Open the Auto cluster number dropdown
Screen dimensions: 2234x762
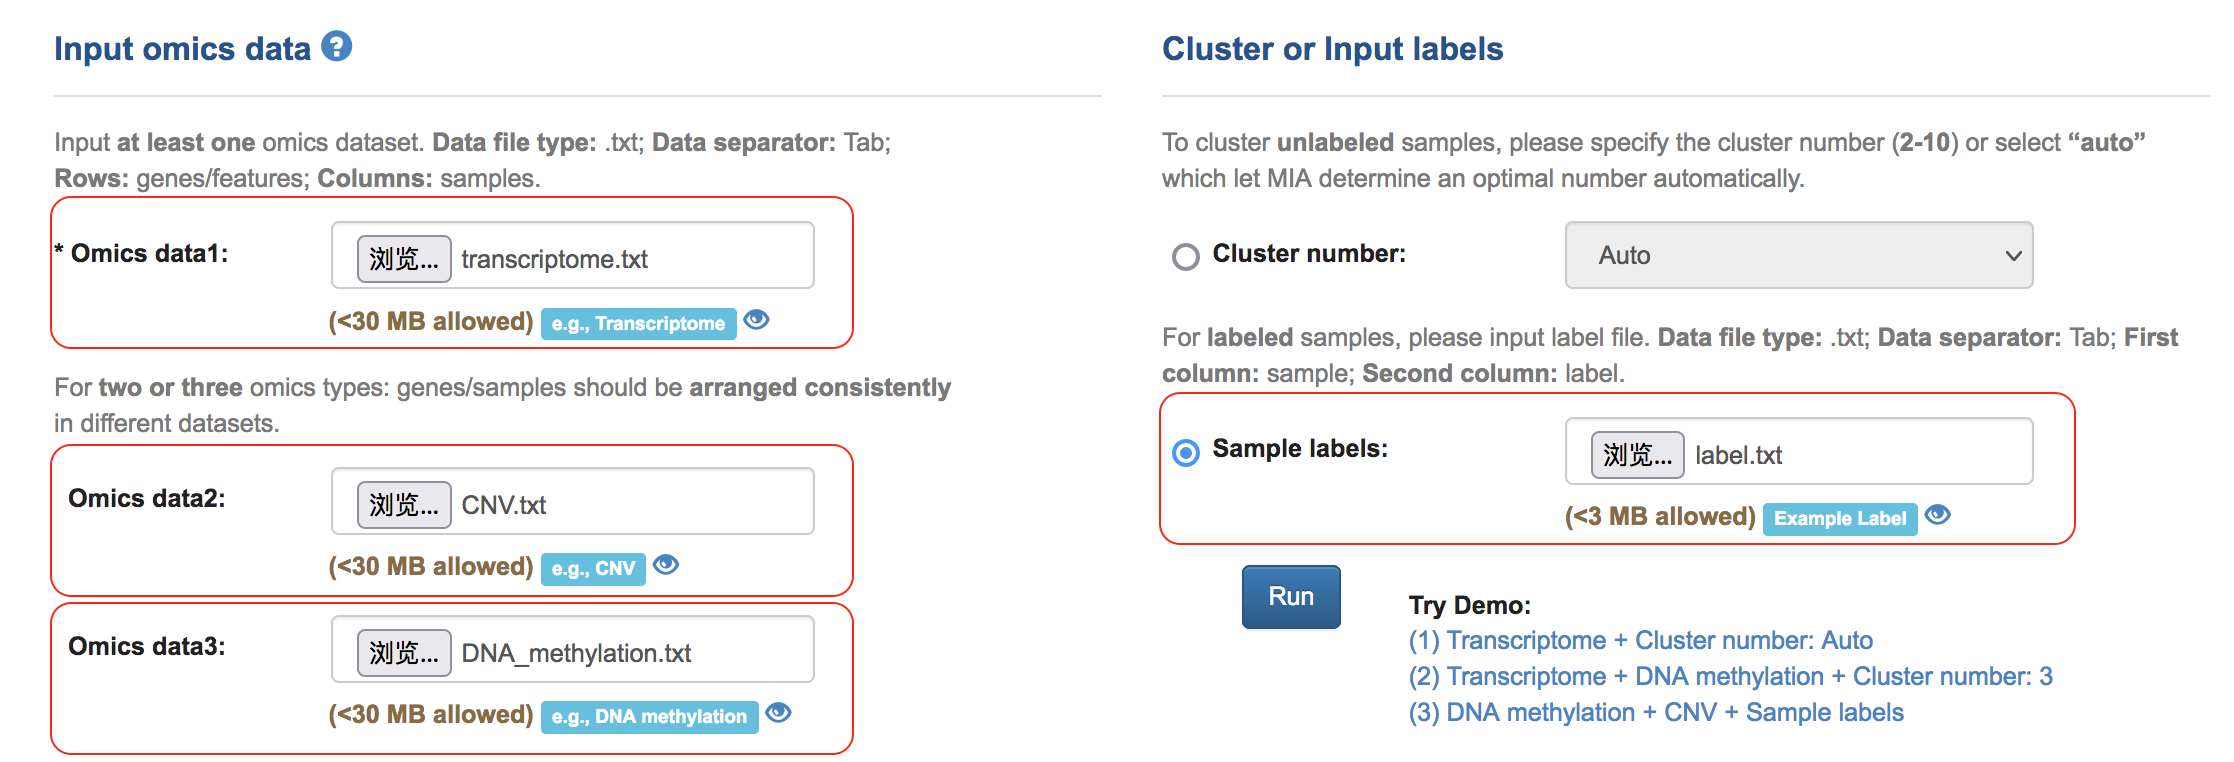click(1798, 256)
